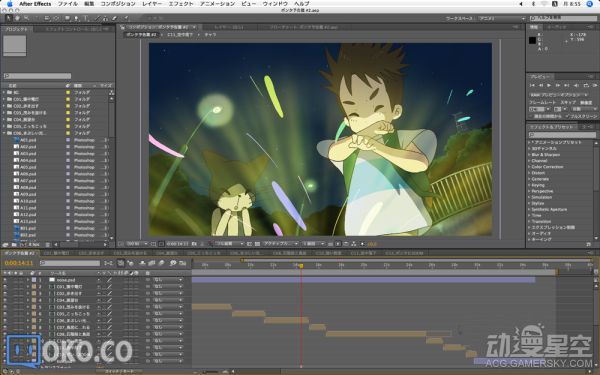Click the Effects & Presets search field
600x375 pixels.
(x=562, y=135)
